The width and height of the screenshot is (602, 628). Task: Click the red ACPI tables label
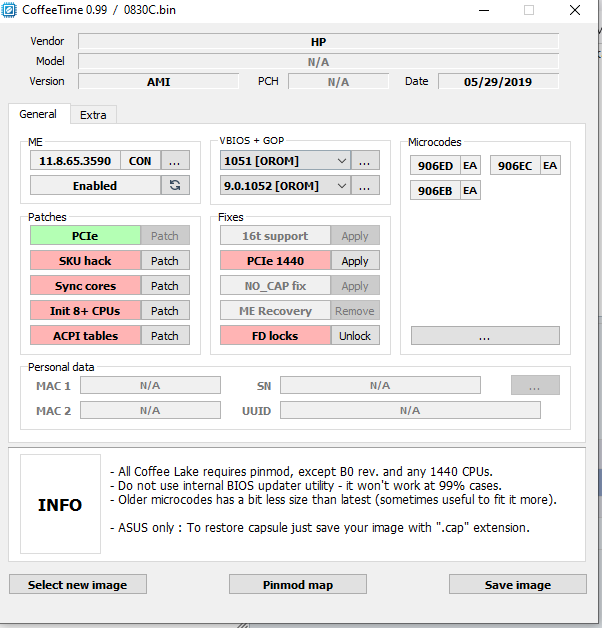pyautogui.click(x=85, y=336)
